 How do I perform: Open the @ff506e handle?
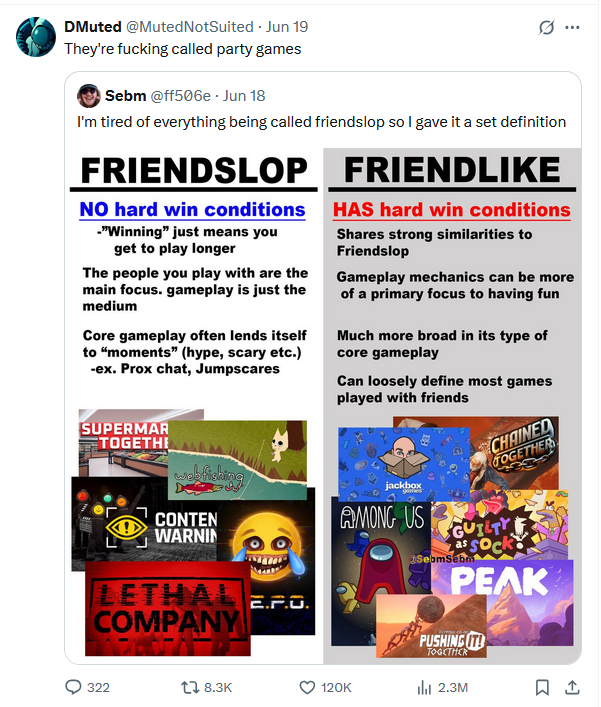coord(180,96)
